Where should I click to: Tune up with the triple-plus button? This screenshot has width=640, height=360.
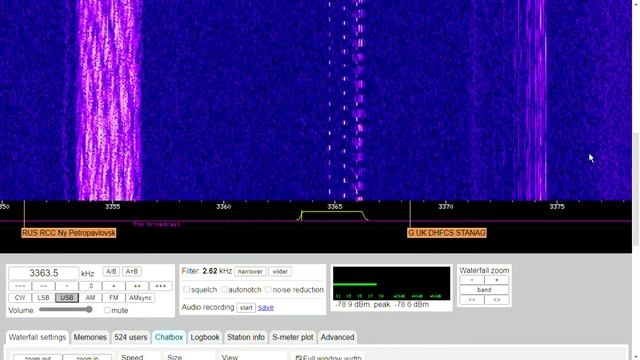pos(161,286)
